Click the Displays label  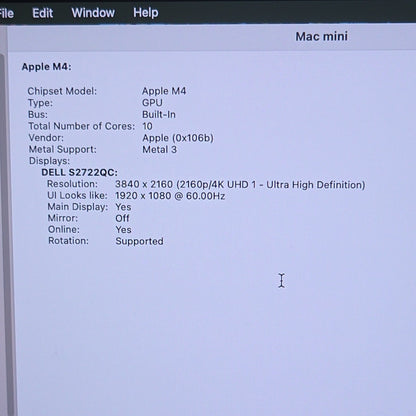point(49,161)
